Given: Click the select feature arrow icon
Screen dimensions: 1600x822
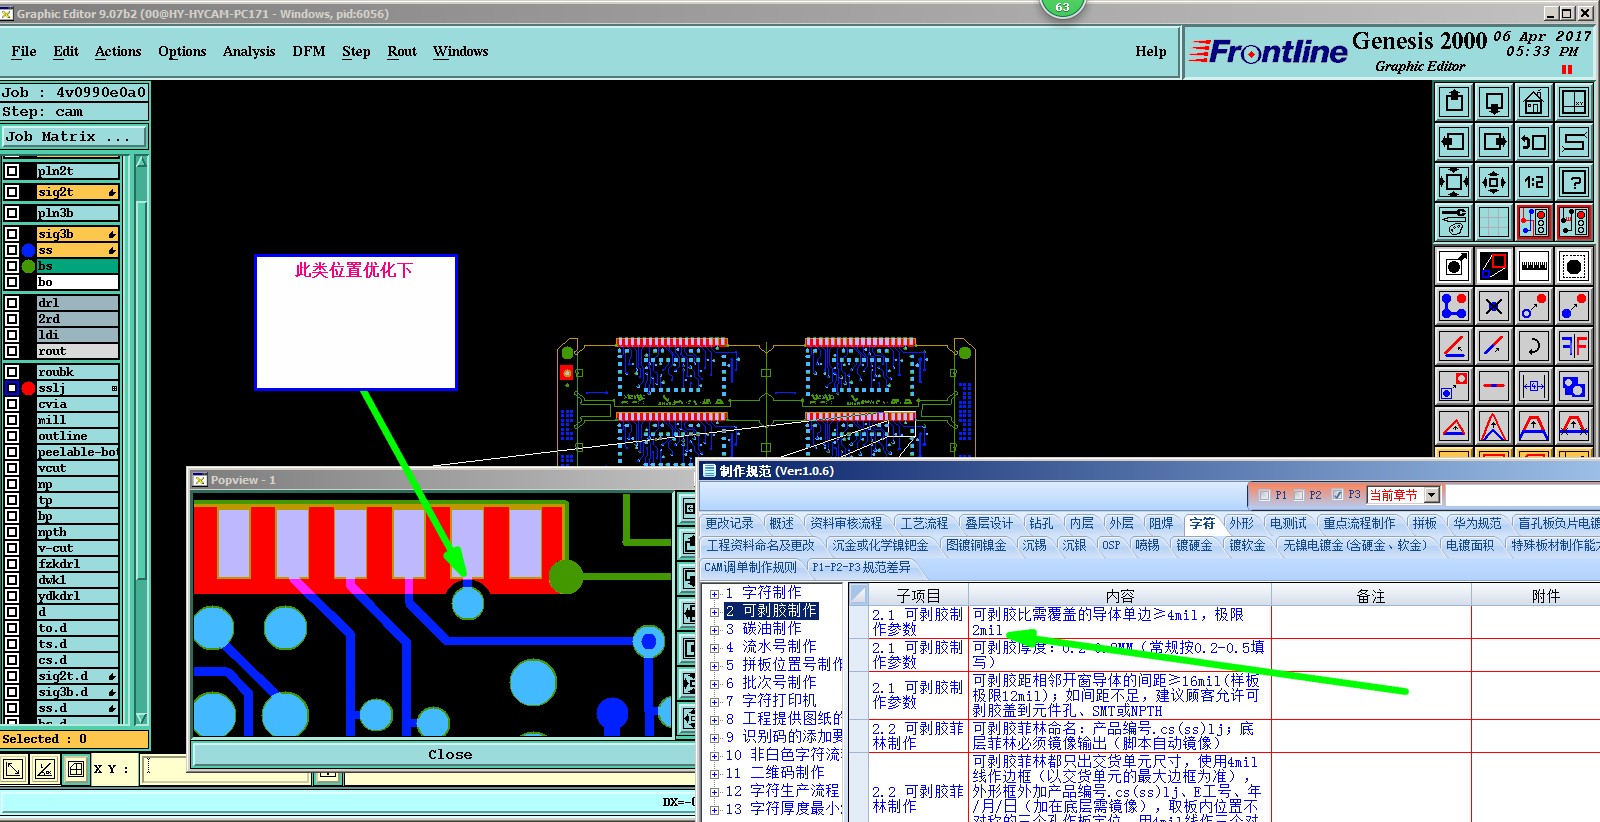Looking at the screenshot, I should coord(1455,266).
